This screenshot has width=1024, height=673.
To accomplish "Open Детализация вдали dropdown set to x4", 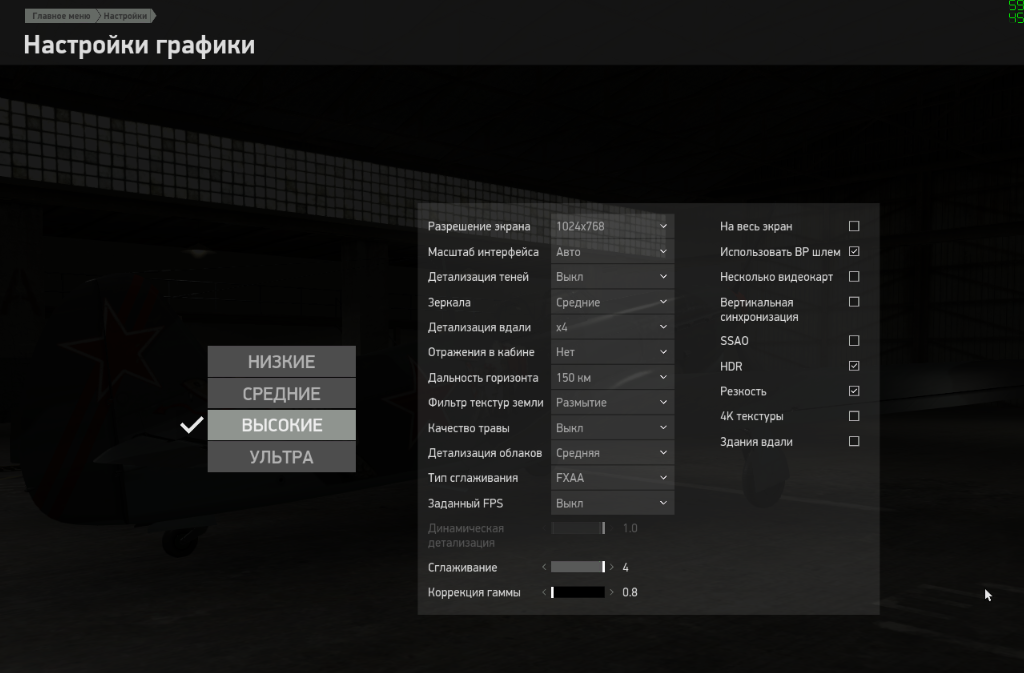I will (x=612, y=327).
